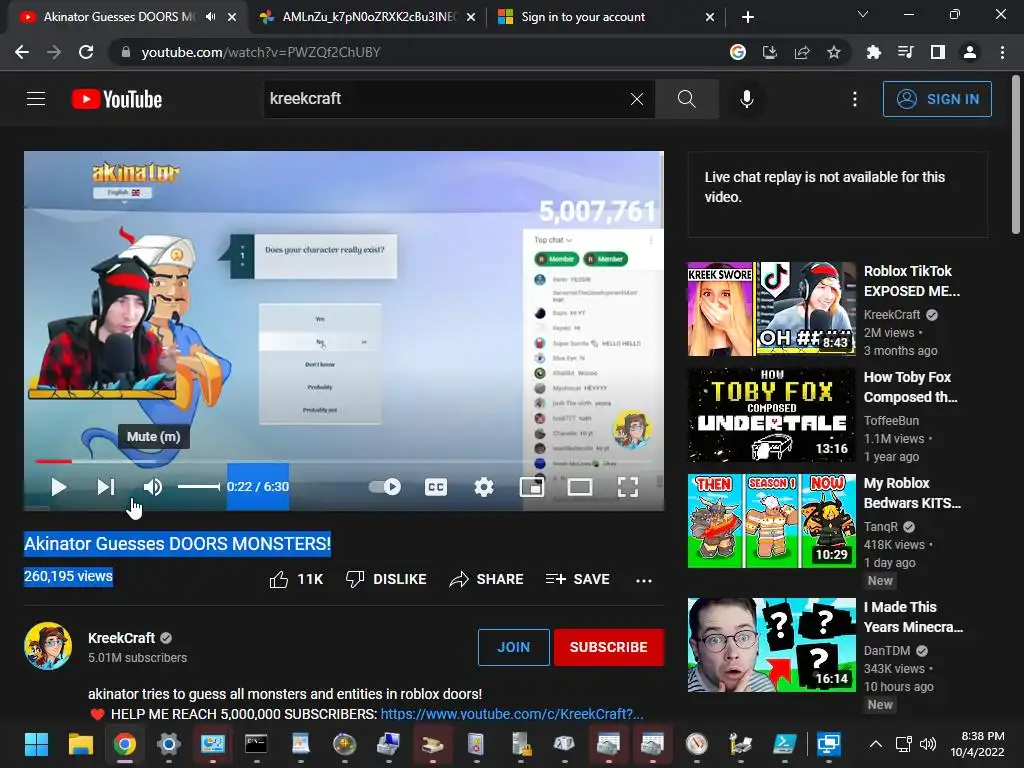Switch to Sign in to your account tab
This screenshot has height=768, width=1024.
coord(583,17)
